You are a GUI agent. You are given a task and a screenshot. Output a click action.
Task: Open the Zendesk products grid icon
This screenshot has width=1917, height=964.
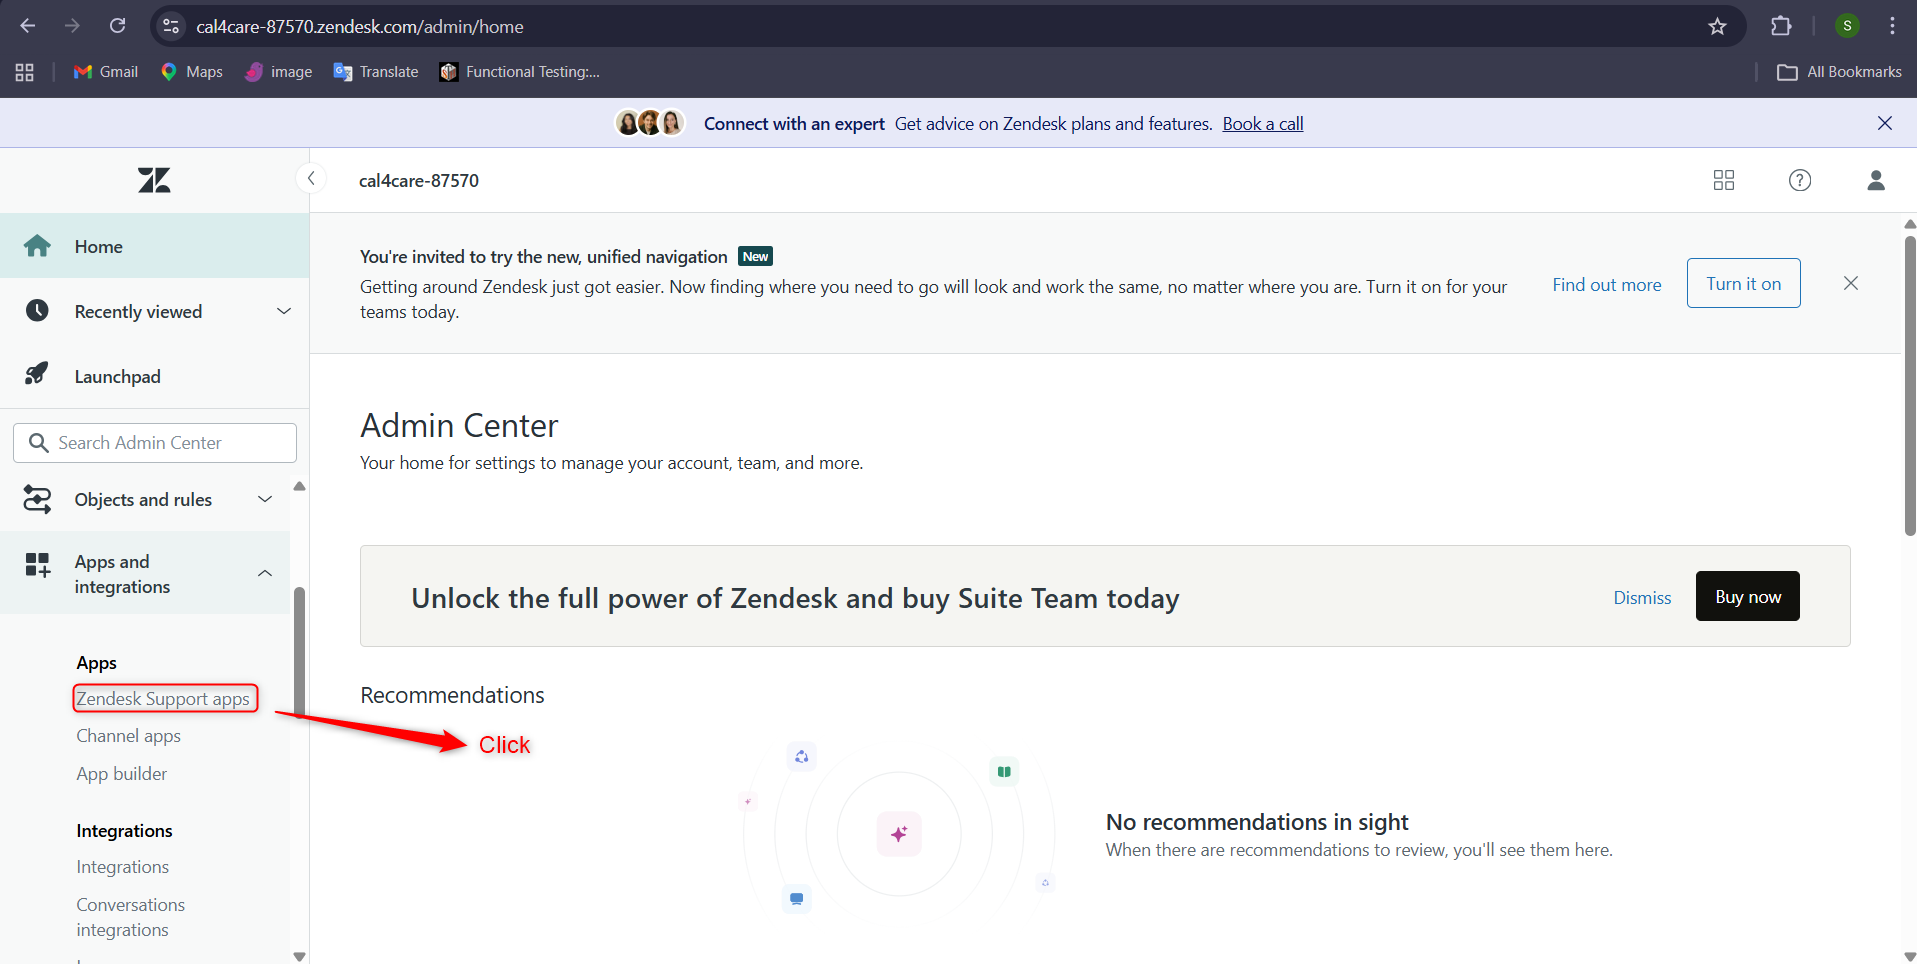(x=1724, y=180)
